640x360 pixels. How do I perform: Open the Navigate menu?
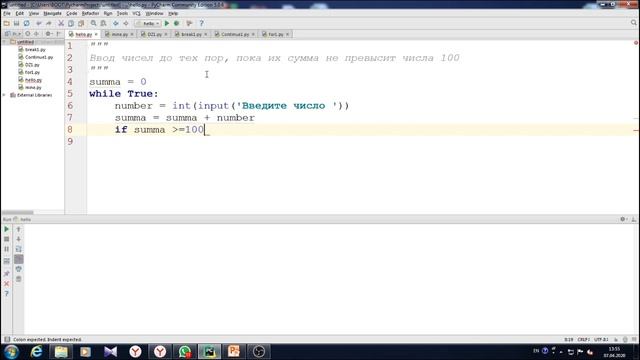(x=53, y=13)
